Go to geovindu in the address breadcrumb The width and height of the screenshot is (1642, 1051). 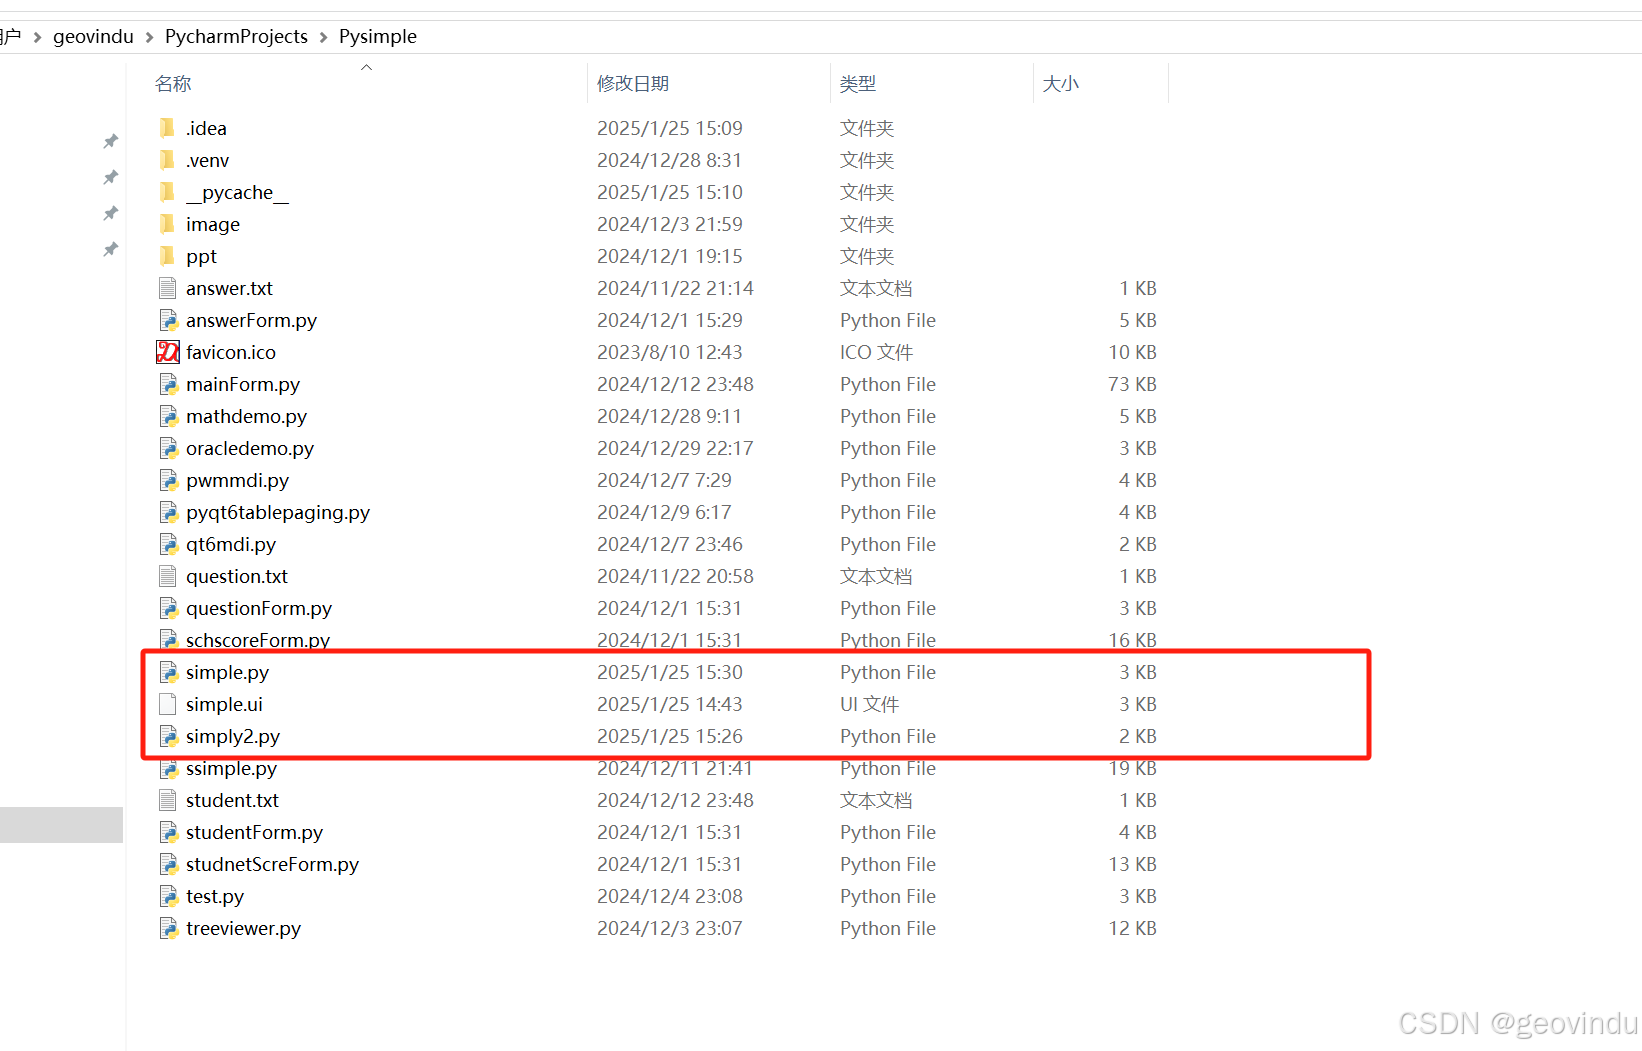point(93,36)
